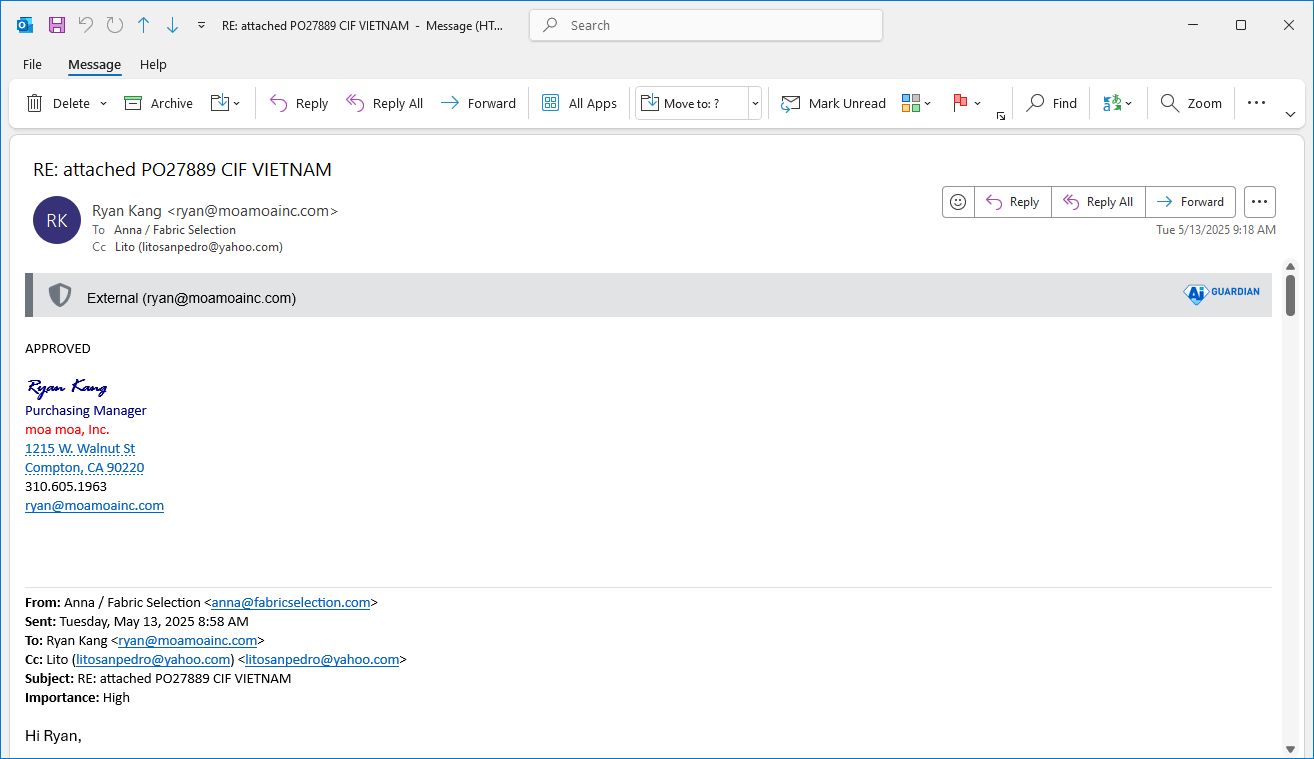Click the tags group dialog launcher
Screen dimensions: 1314x759
click(1001, 117)
